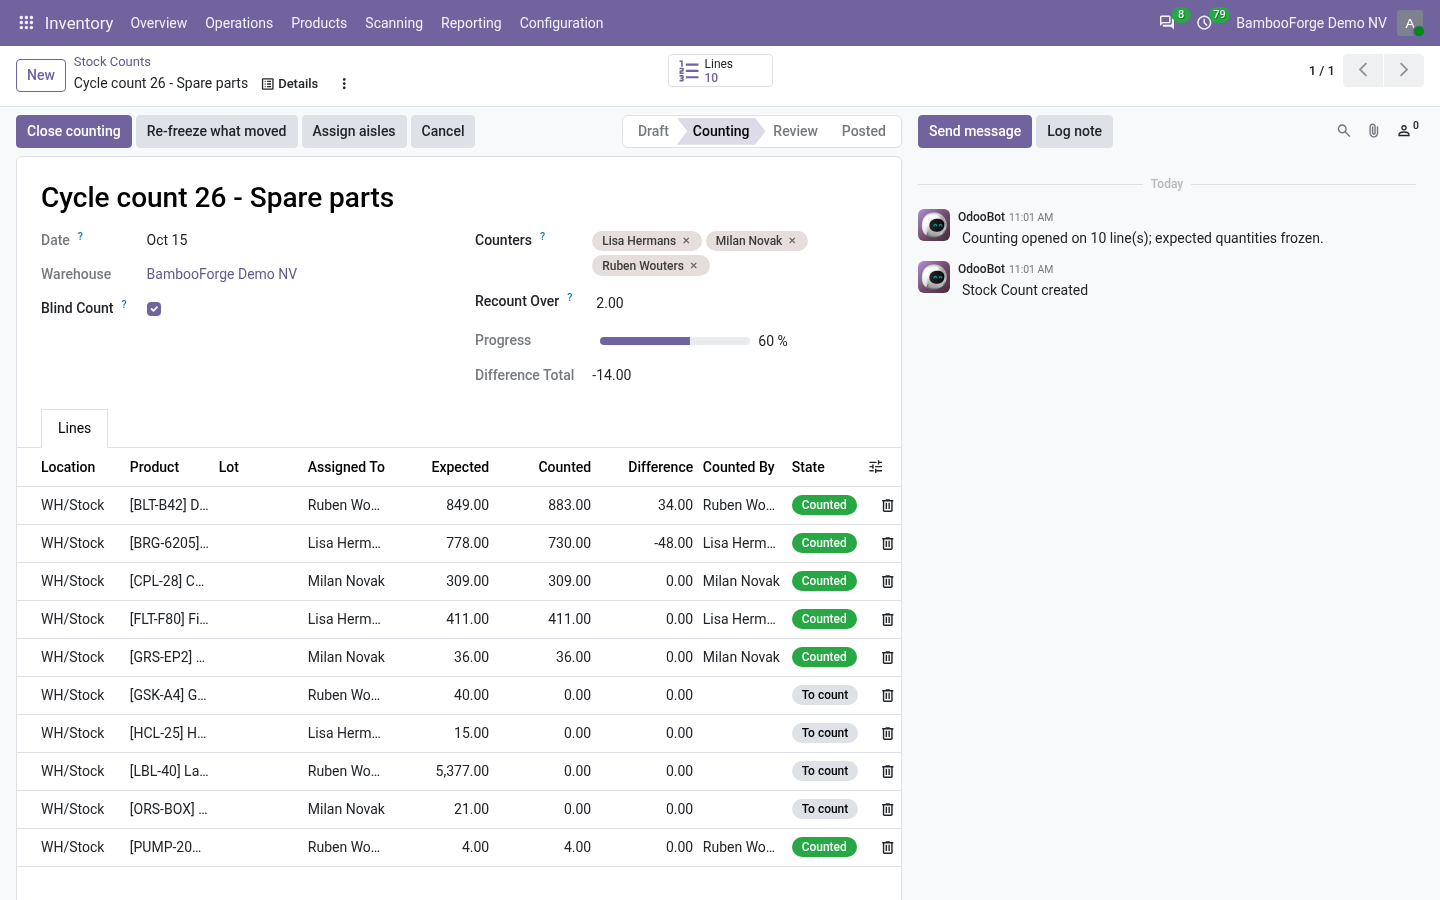Image resolution: width=1440 pixels, height=900 pixels.
Task: Open the Reporting menu
Action: [471, 23]
